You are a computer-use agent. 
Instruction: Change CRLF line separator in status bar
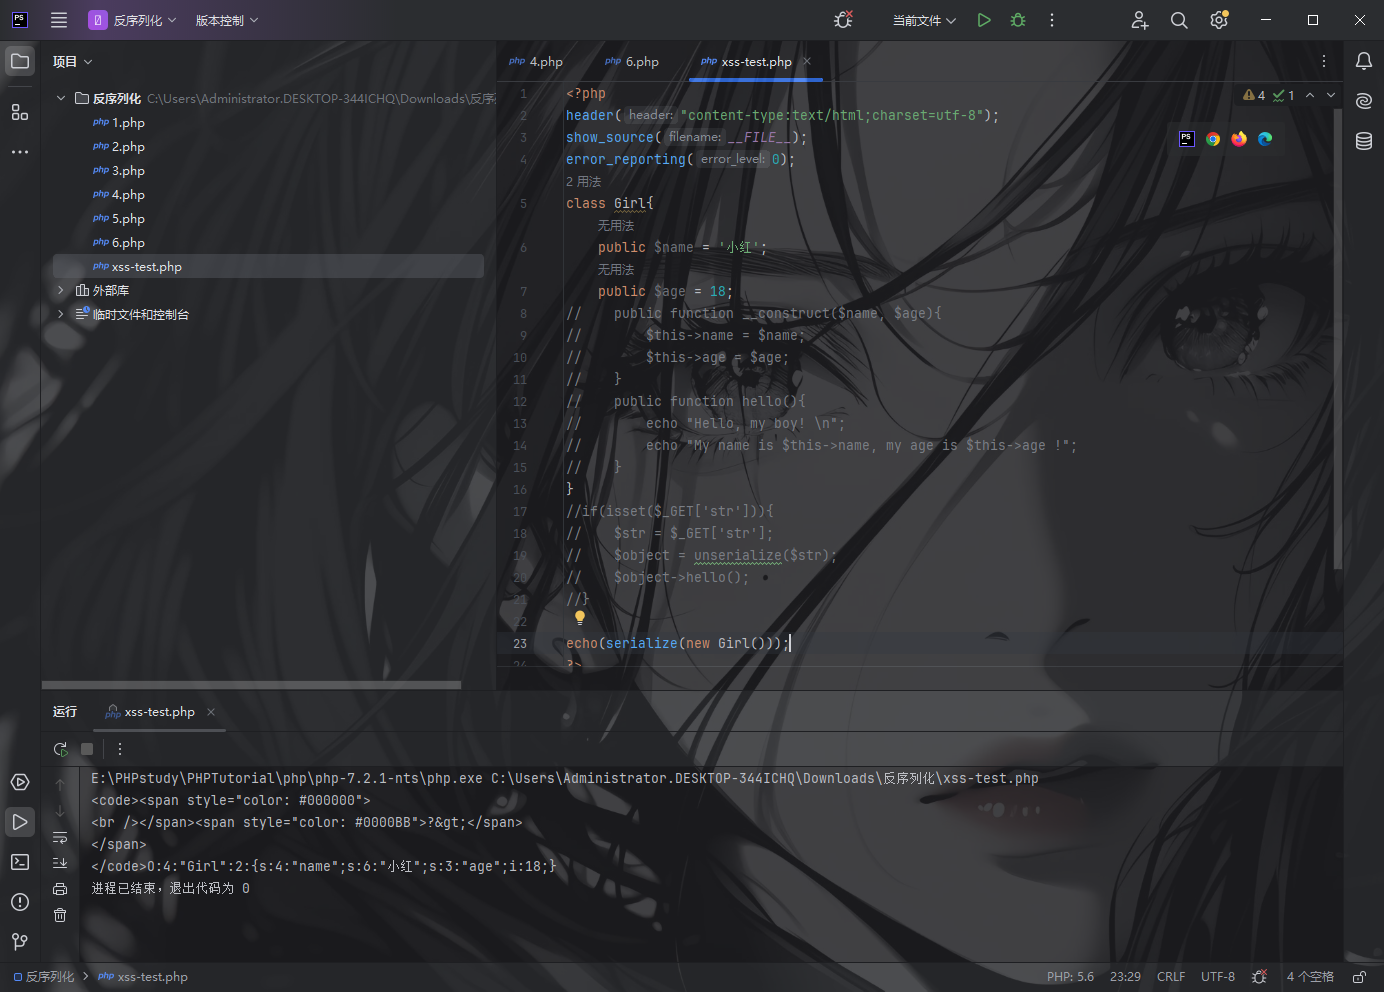(1171, 977)
